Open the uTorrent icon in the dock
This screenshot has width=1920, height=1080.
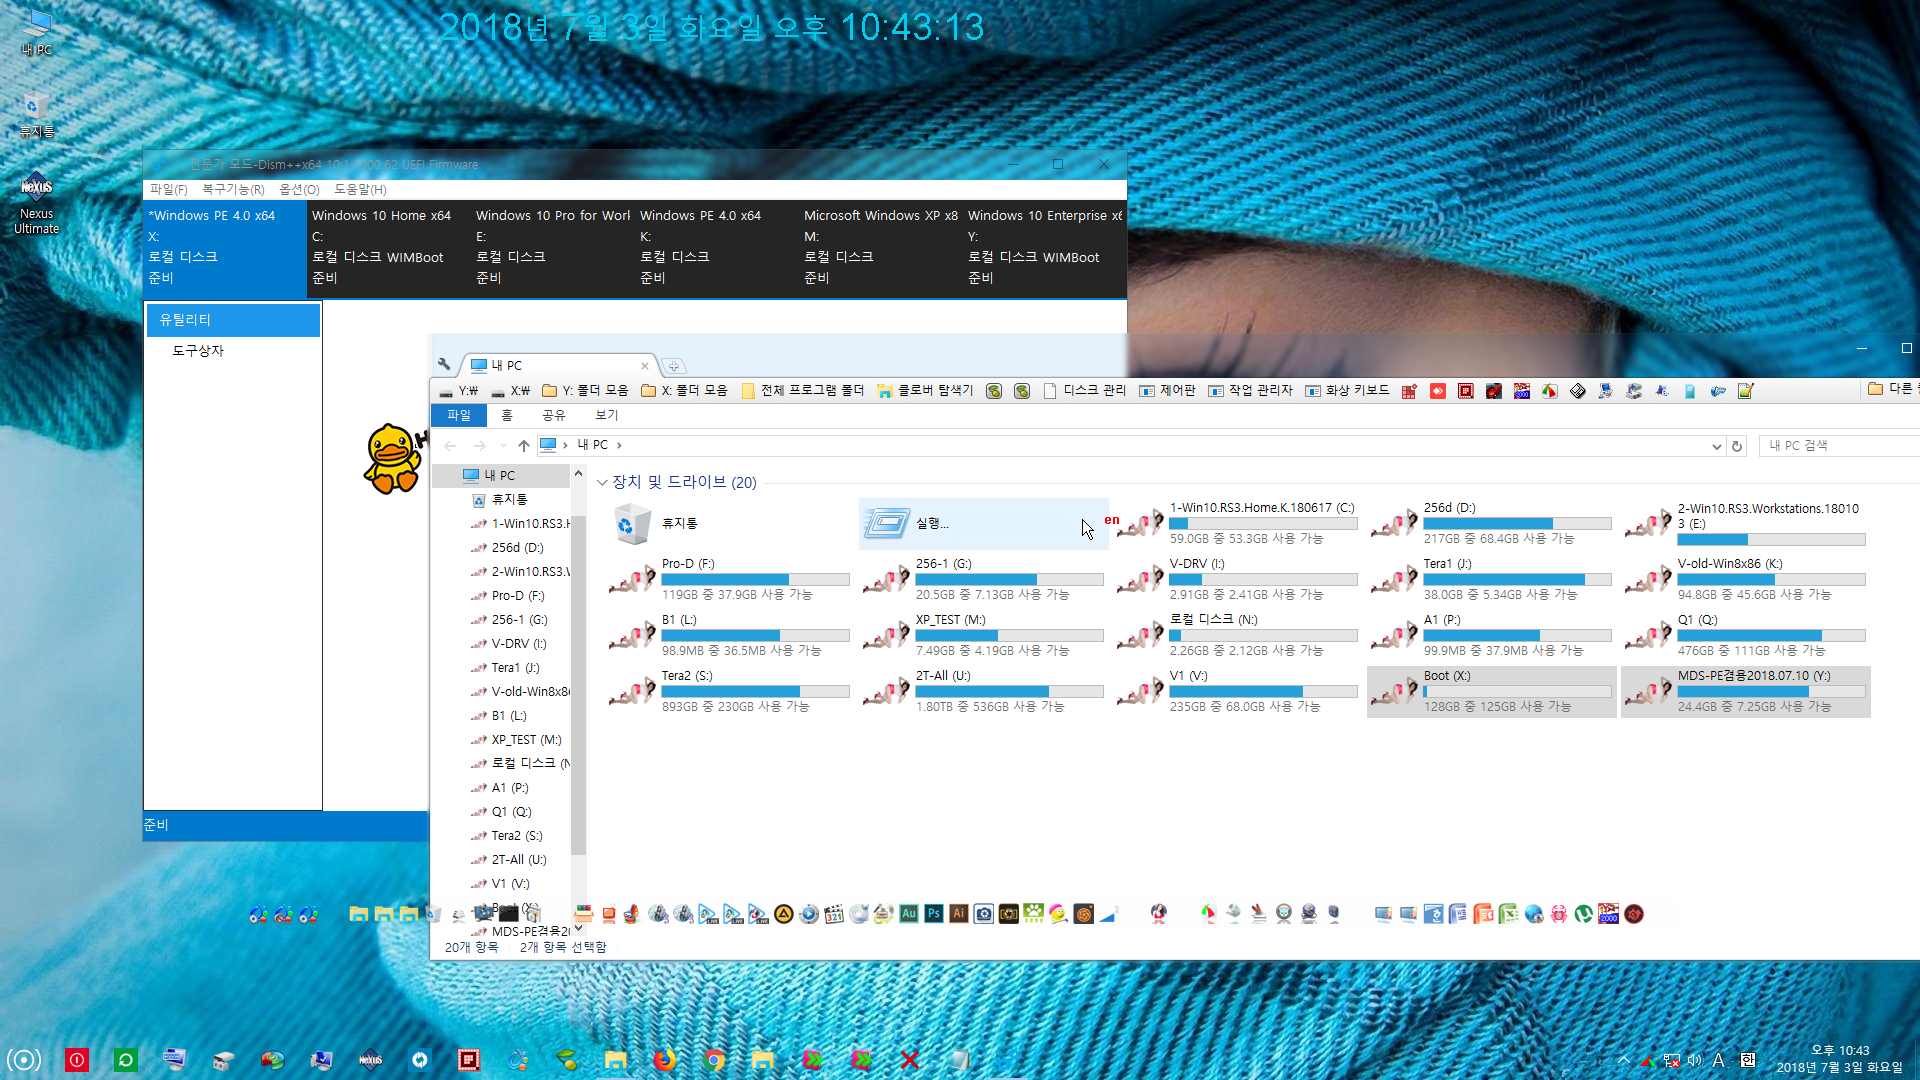pos(1583,913)
